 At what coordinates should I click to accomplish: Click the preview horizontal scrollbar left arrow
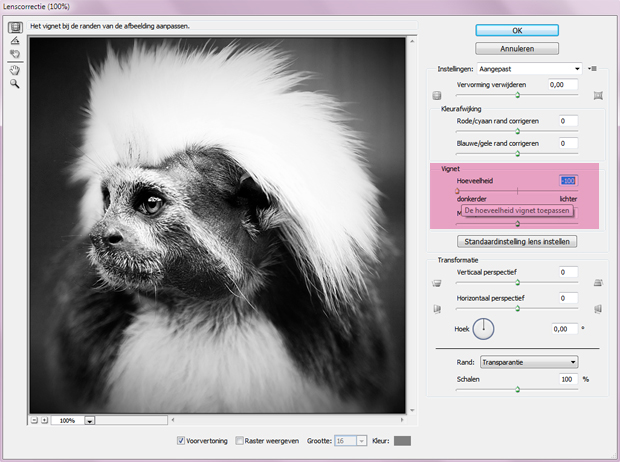(x=172, y=420)
